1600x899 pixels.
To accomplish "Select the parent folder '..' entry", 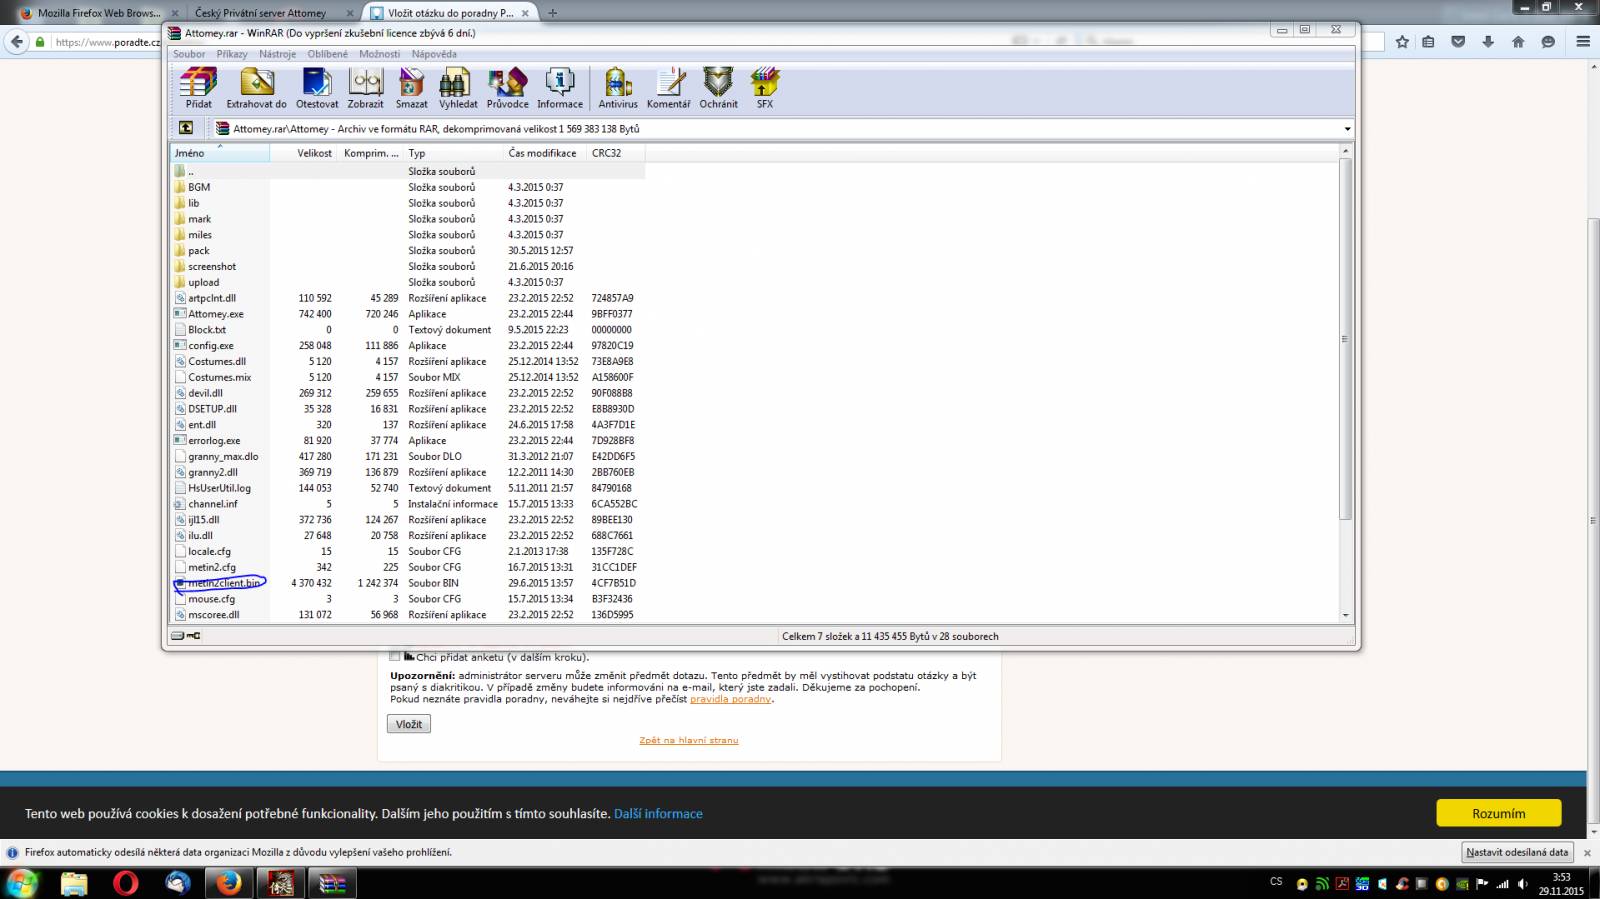I will pos(190,171).
